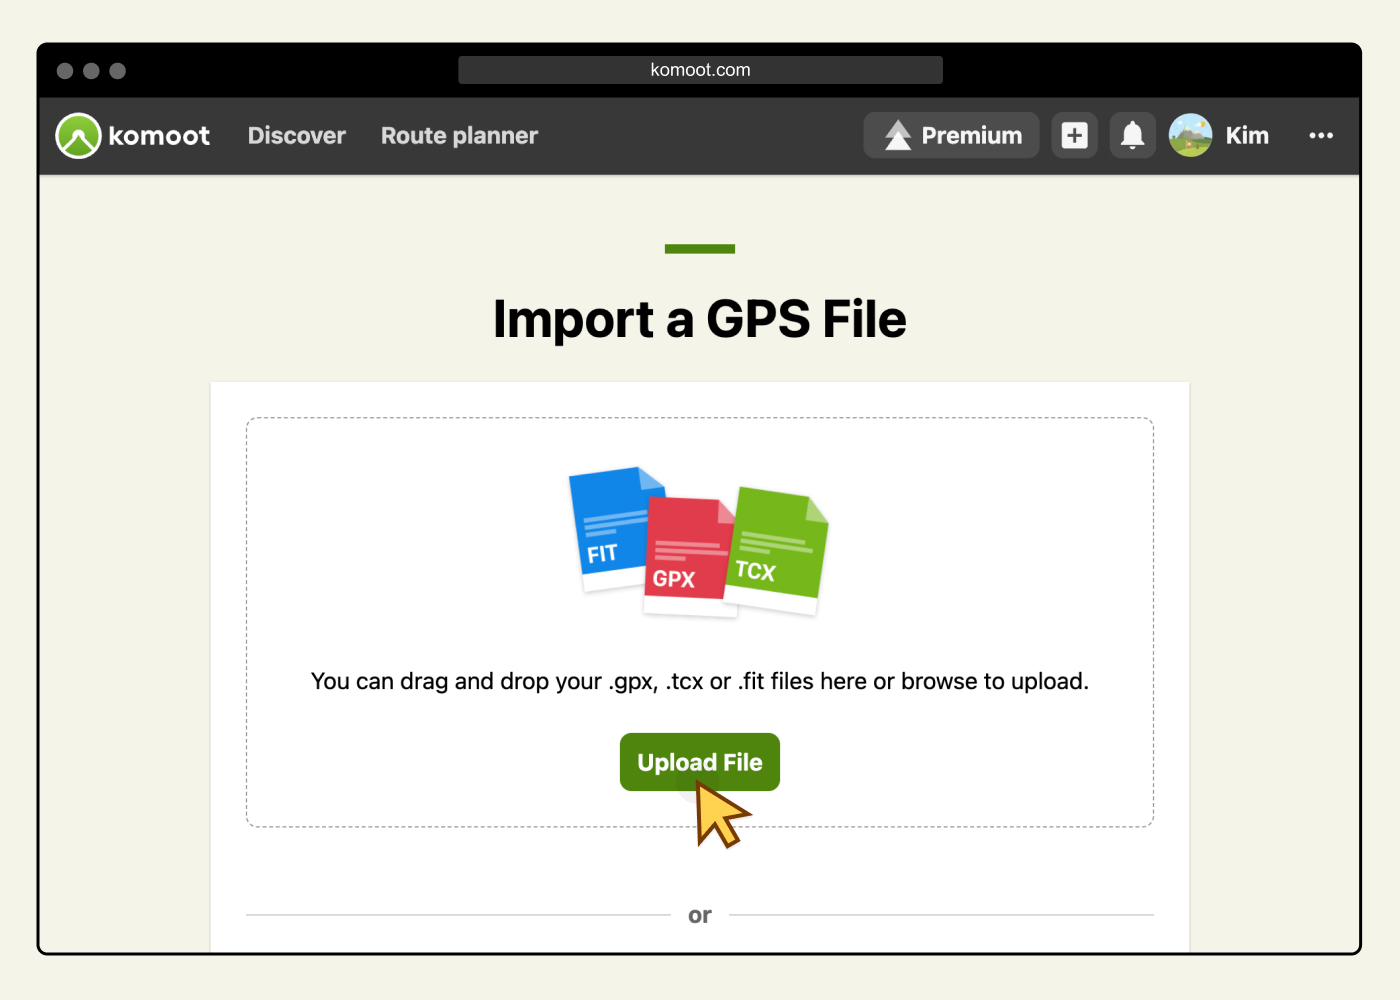
Task: Maximize the browser window
Action: [x=118, y=71]
